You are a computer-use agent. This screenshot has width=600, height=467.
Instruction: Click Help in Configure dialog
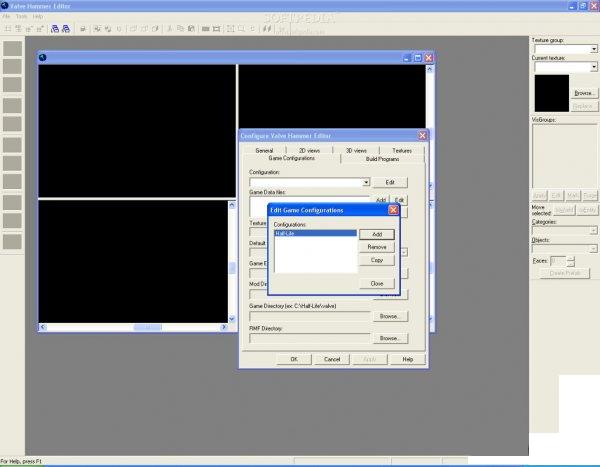[408, 359]
